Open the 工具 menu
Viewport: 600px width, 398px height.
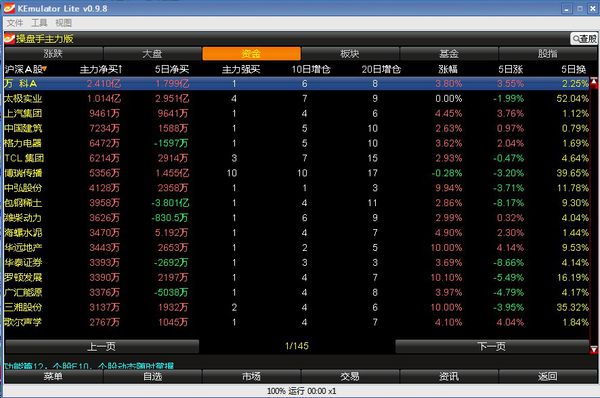click(39, 23)
